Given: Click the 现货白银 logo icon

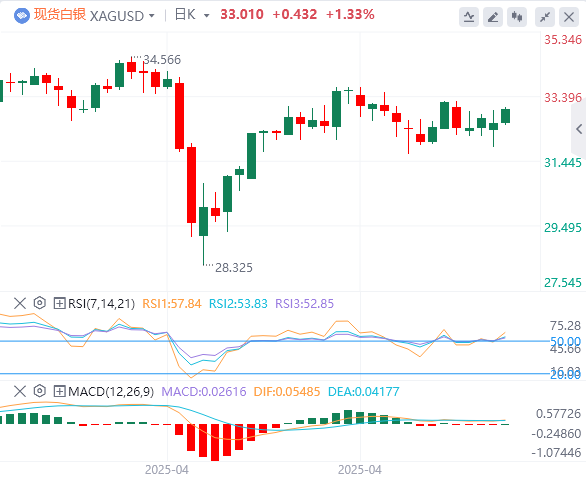Looking at the screenshot, I should [22, 16].
